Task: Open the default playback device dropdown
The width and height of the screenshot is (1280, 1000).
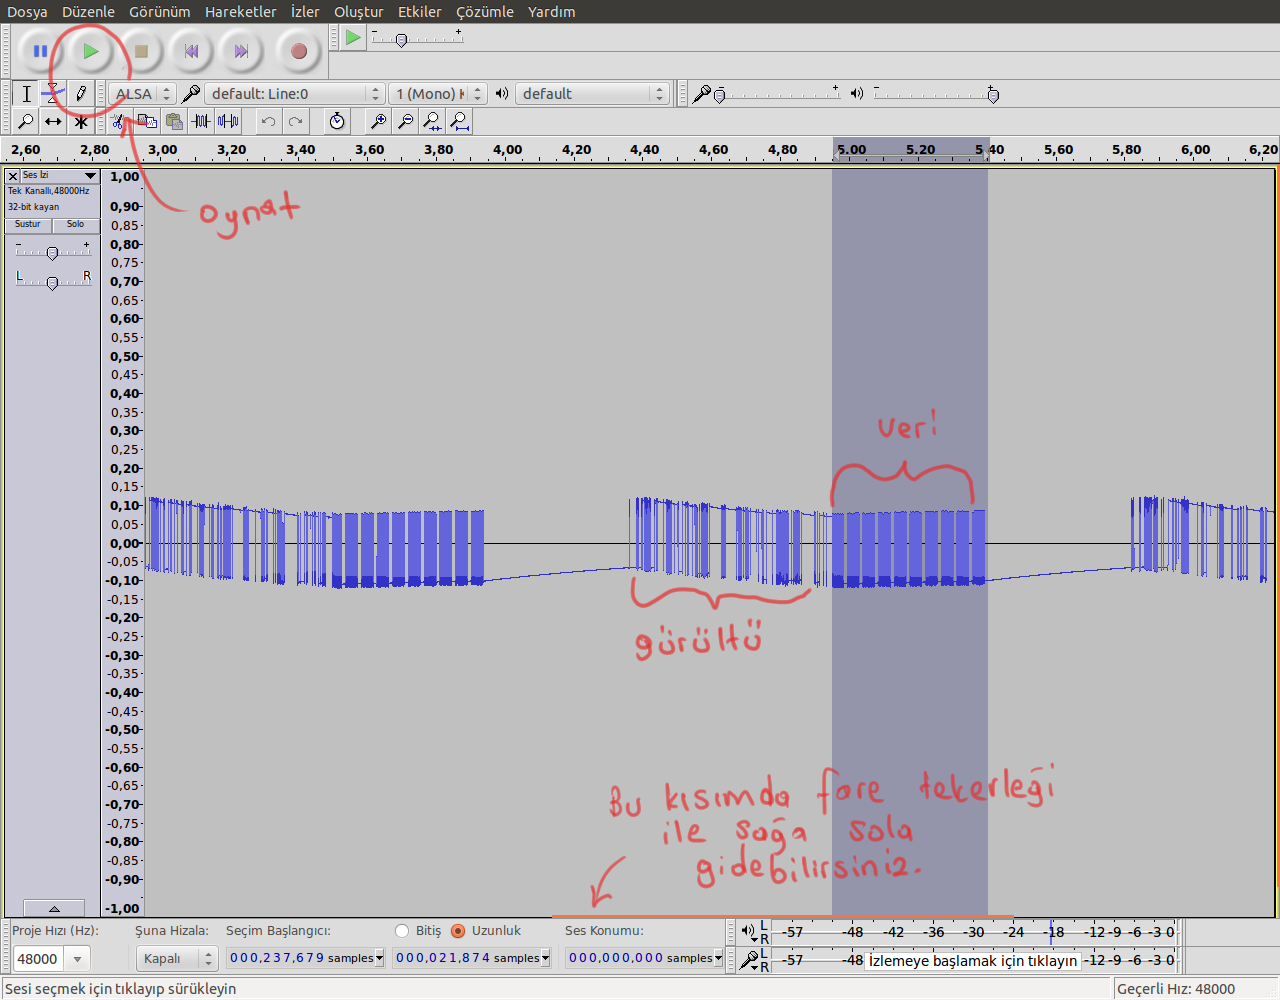Action: (591, 94)
